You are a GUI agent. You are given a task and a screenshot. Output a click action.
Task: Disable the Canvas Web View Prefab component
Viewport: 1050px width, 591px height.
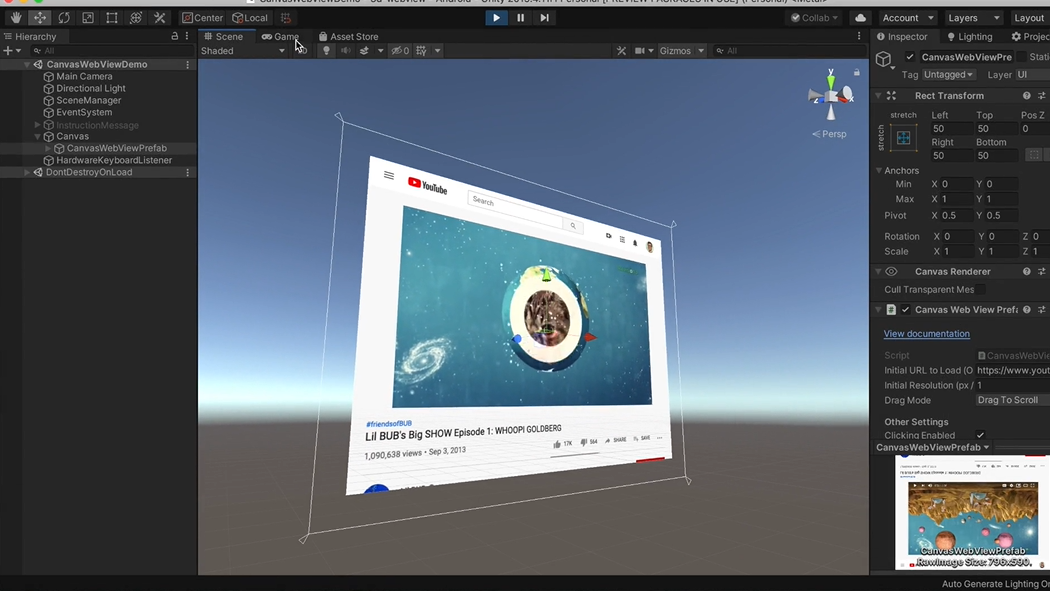tap(905, 310)
